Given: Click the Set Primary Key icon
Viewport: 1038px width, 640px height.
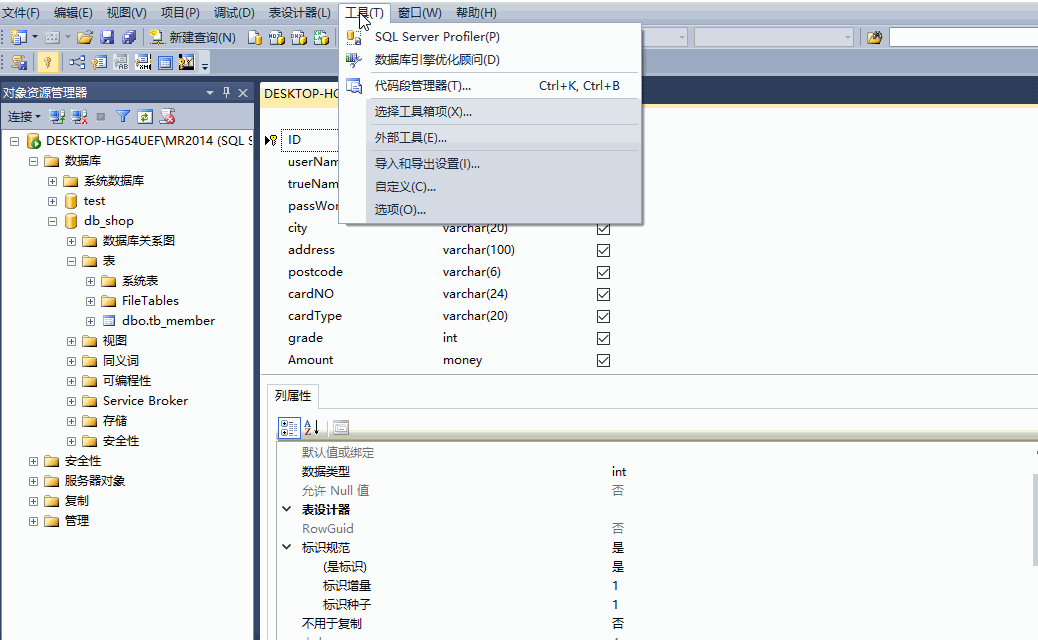Looking at the screenshot, I should pos(47,62).
